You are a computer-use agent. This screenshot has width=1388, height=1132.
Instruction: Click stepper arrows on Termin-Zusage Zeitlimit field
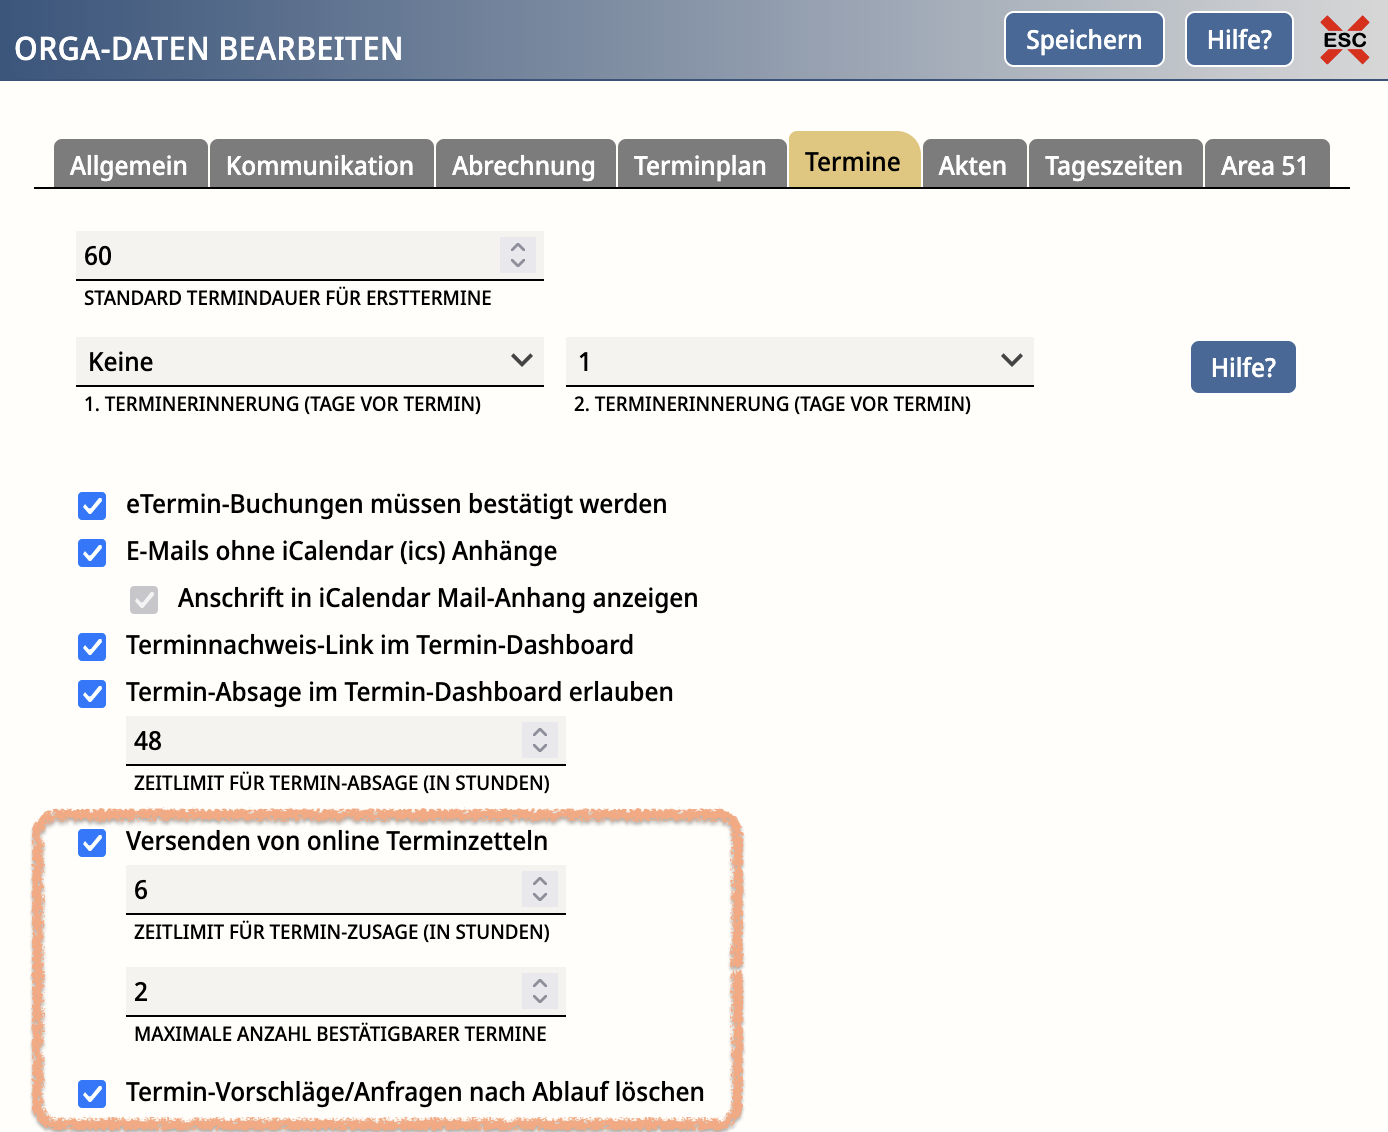[540, 889]
